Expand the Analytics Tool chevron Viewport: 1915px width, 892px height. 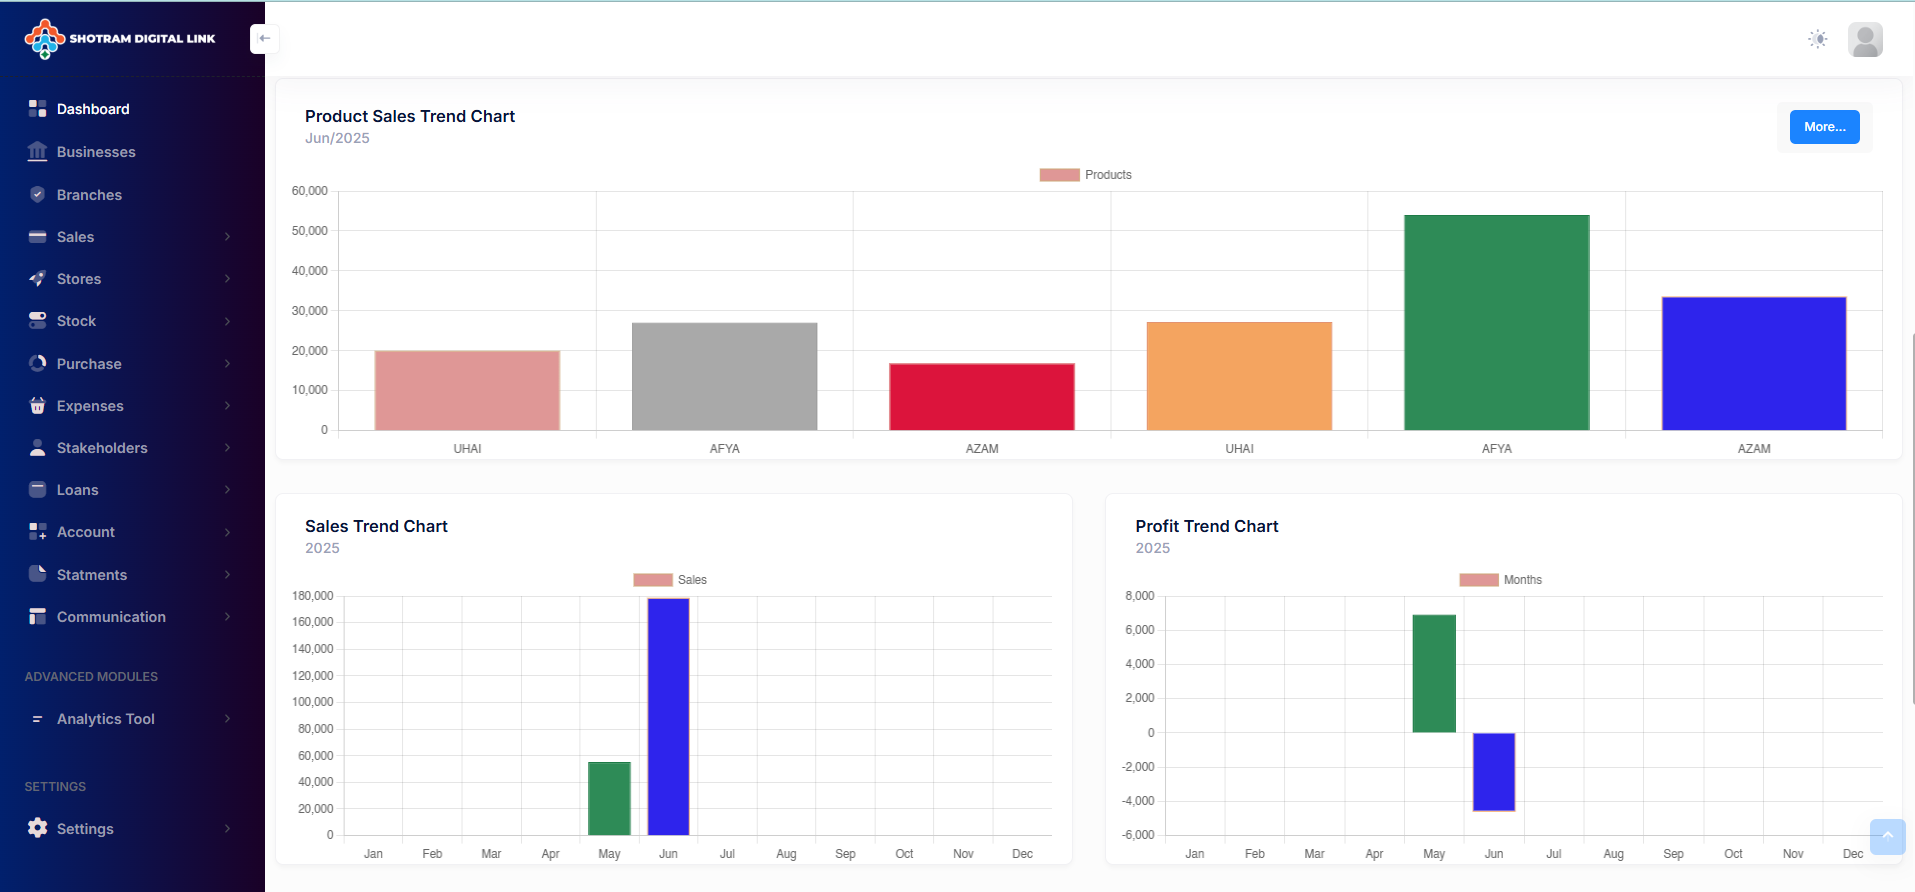pyautogui.click(x=227, y=719)
